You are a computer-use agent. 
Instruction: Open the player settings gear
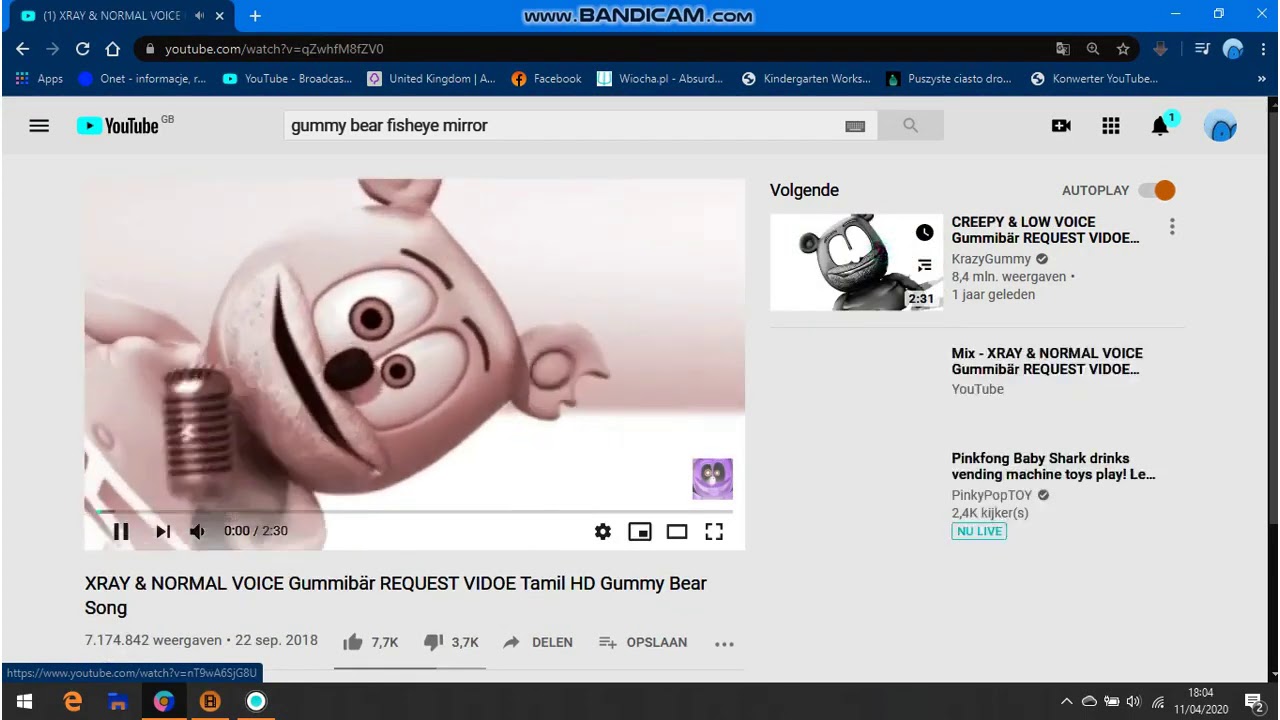(x=602, y=532)
